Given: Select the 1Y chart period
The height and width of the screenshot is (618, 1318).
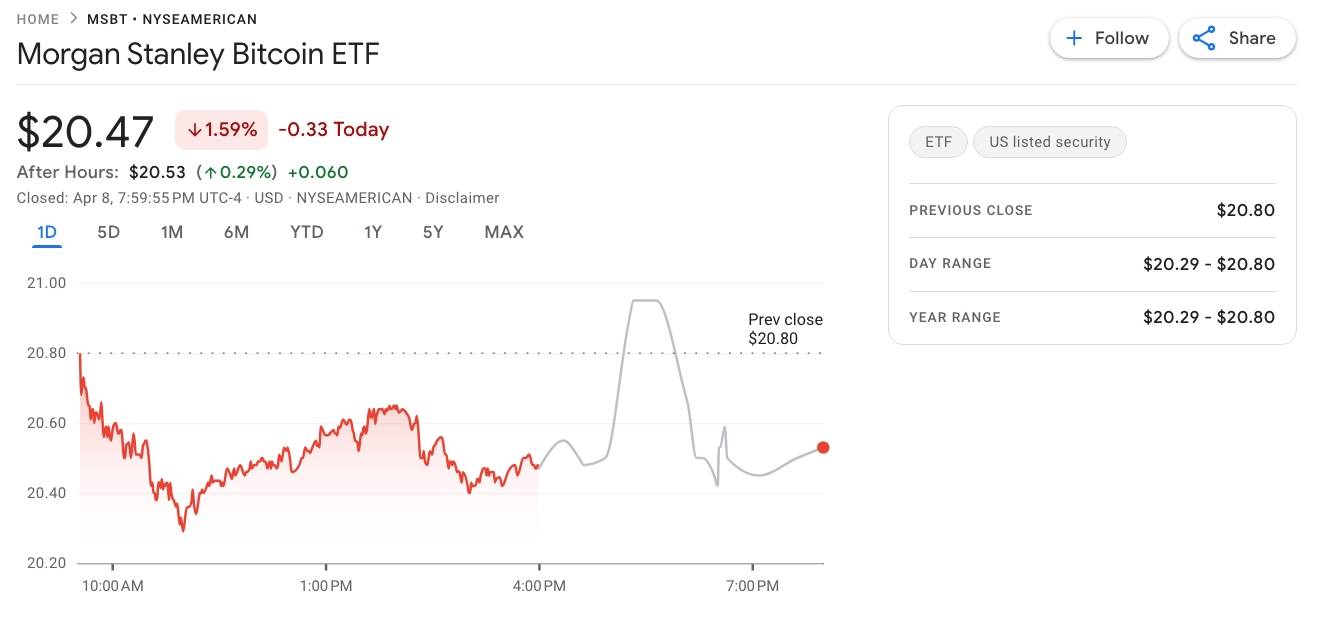Looking at the screenshot, I should click(372, 231).
